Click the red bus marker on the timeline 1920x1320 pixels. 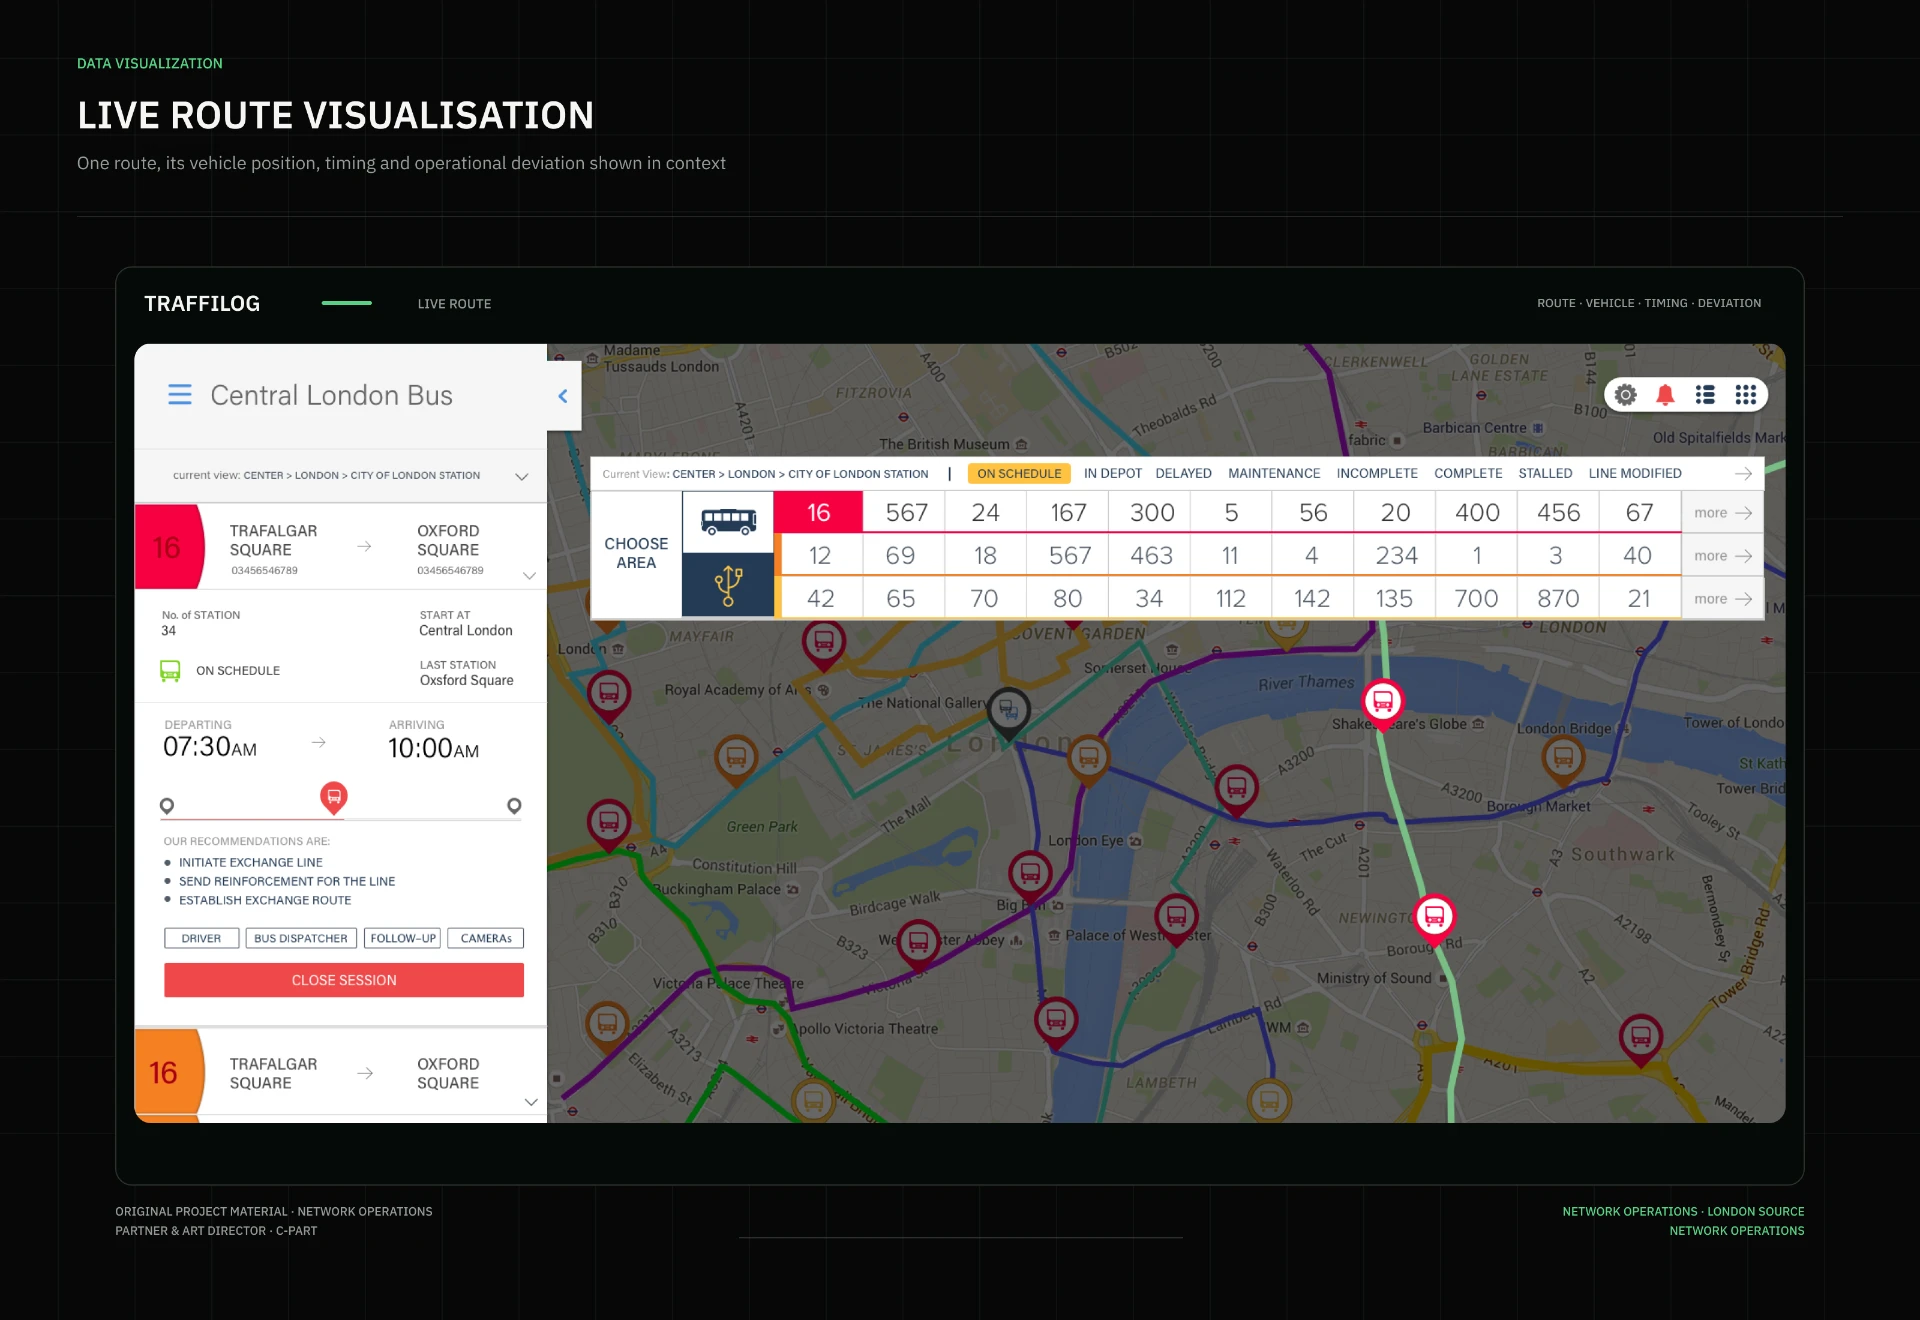tap(333, 797)
